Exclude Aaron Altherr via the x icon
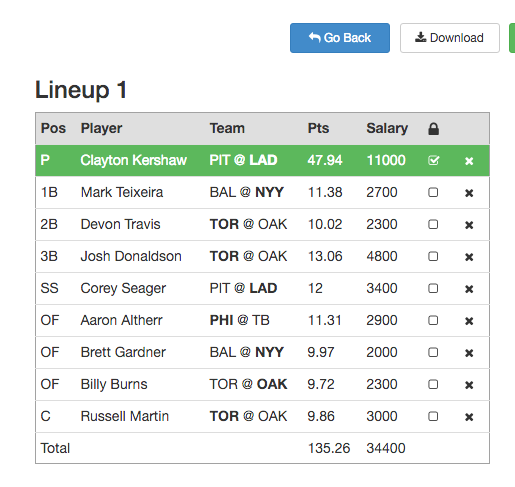515x487 pixels. [469, 321]
